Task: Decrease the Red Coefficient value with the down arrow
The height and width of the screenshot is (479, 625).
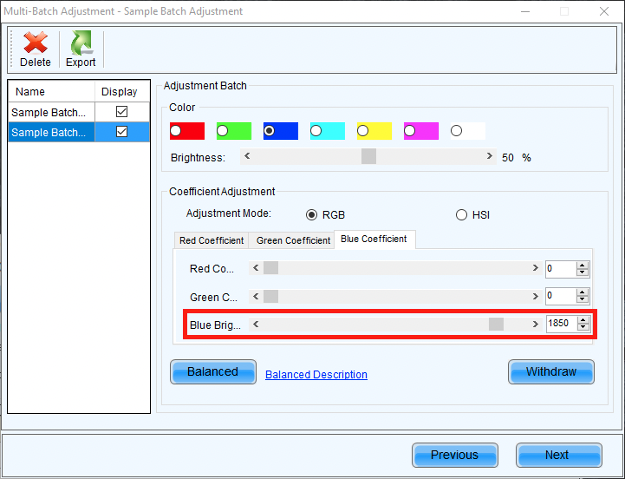Action: click(583, 273)
